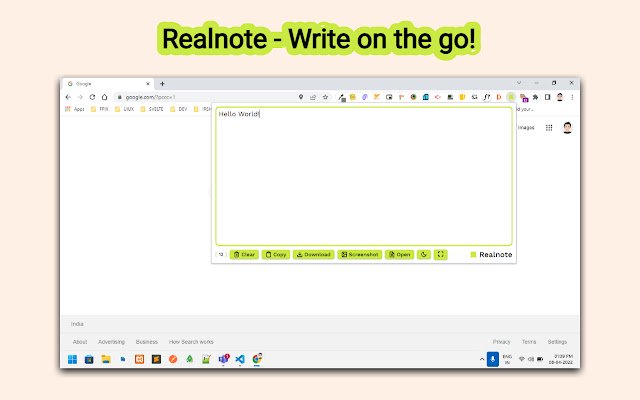Click the taskbar clock and date
Viewport: 640px width, 400px height.
pos(560,359)
